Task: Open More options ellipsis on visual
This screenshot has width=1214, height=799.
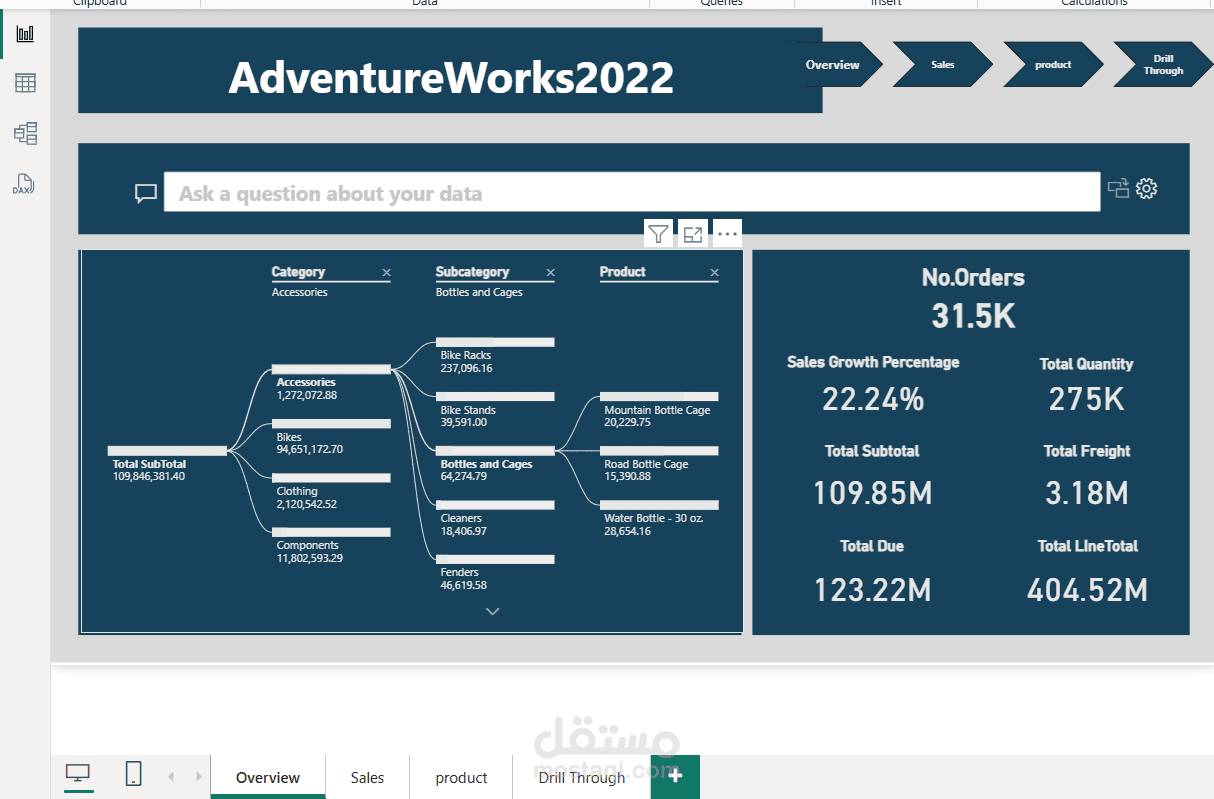Action: point(727,234)
